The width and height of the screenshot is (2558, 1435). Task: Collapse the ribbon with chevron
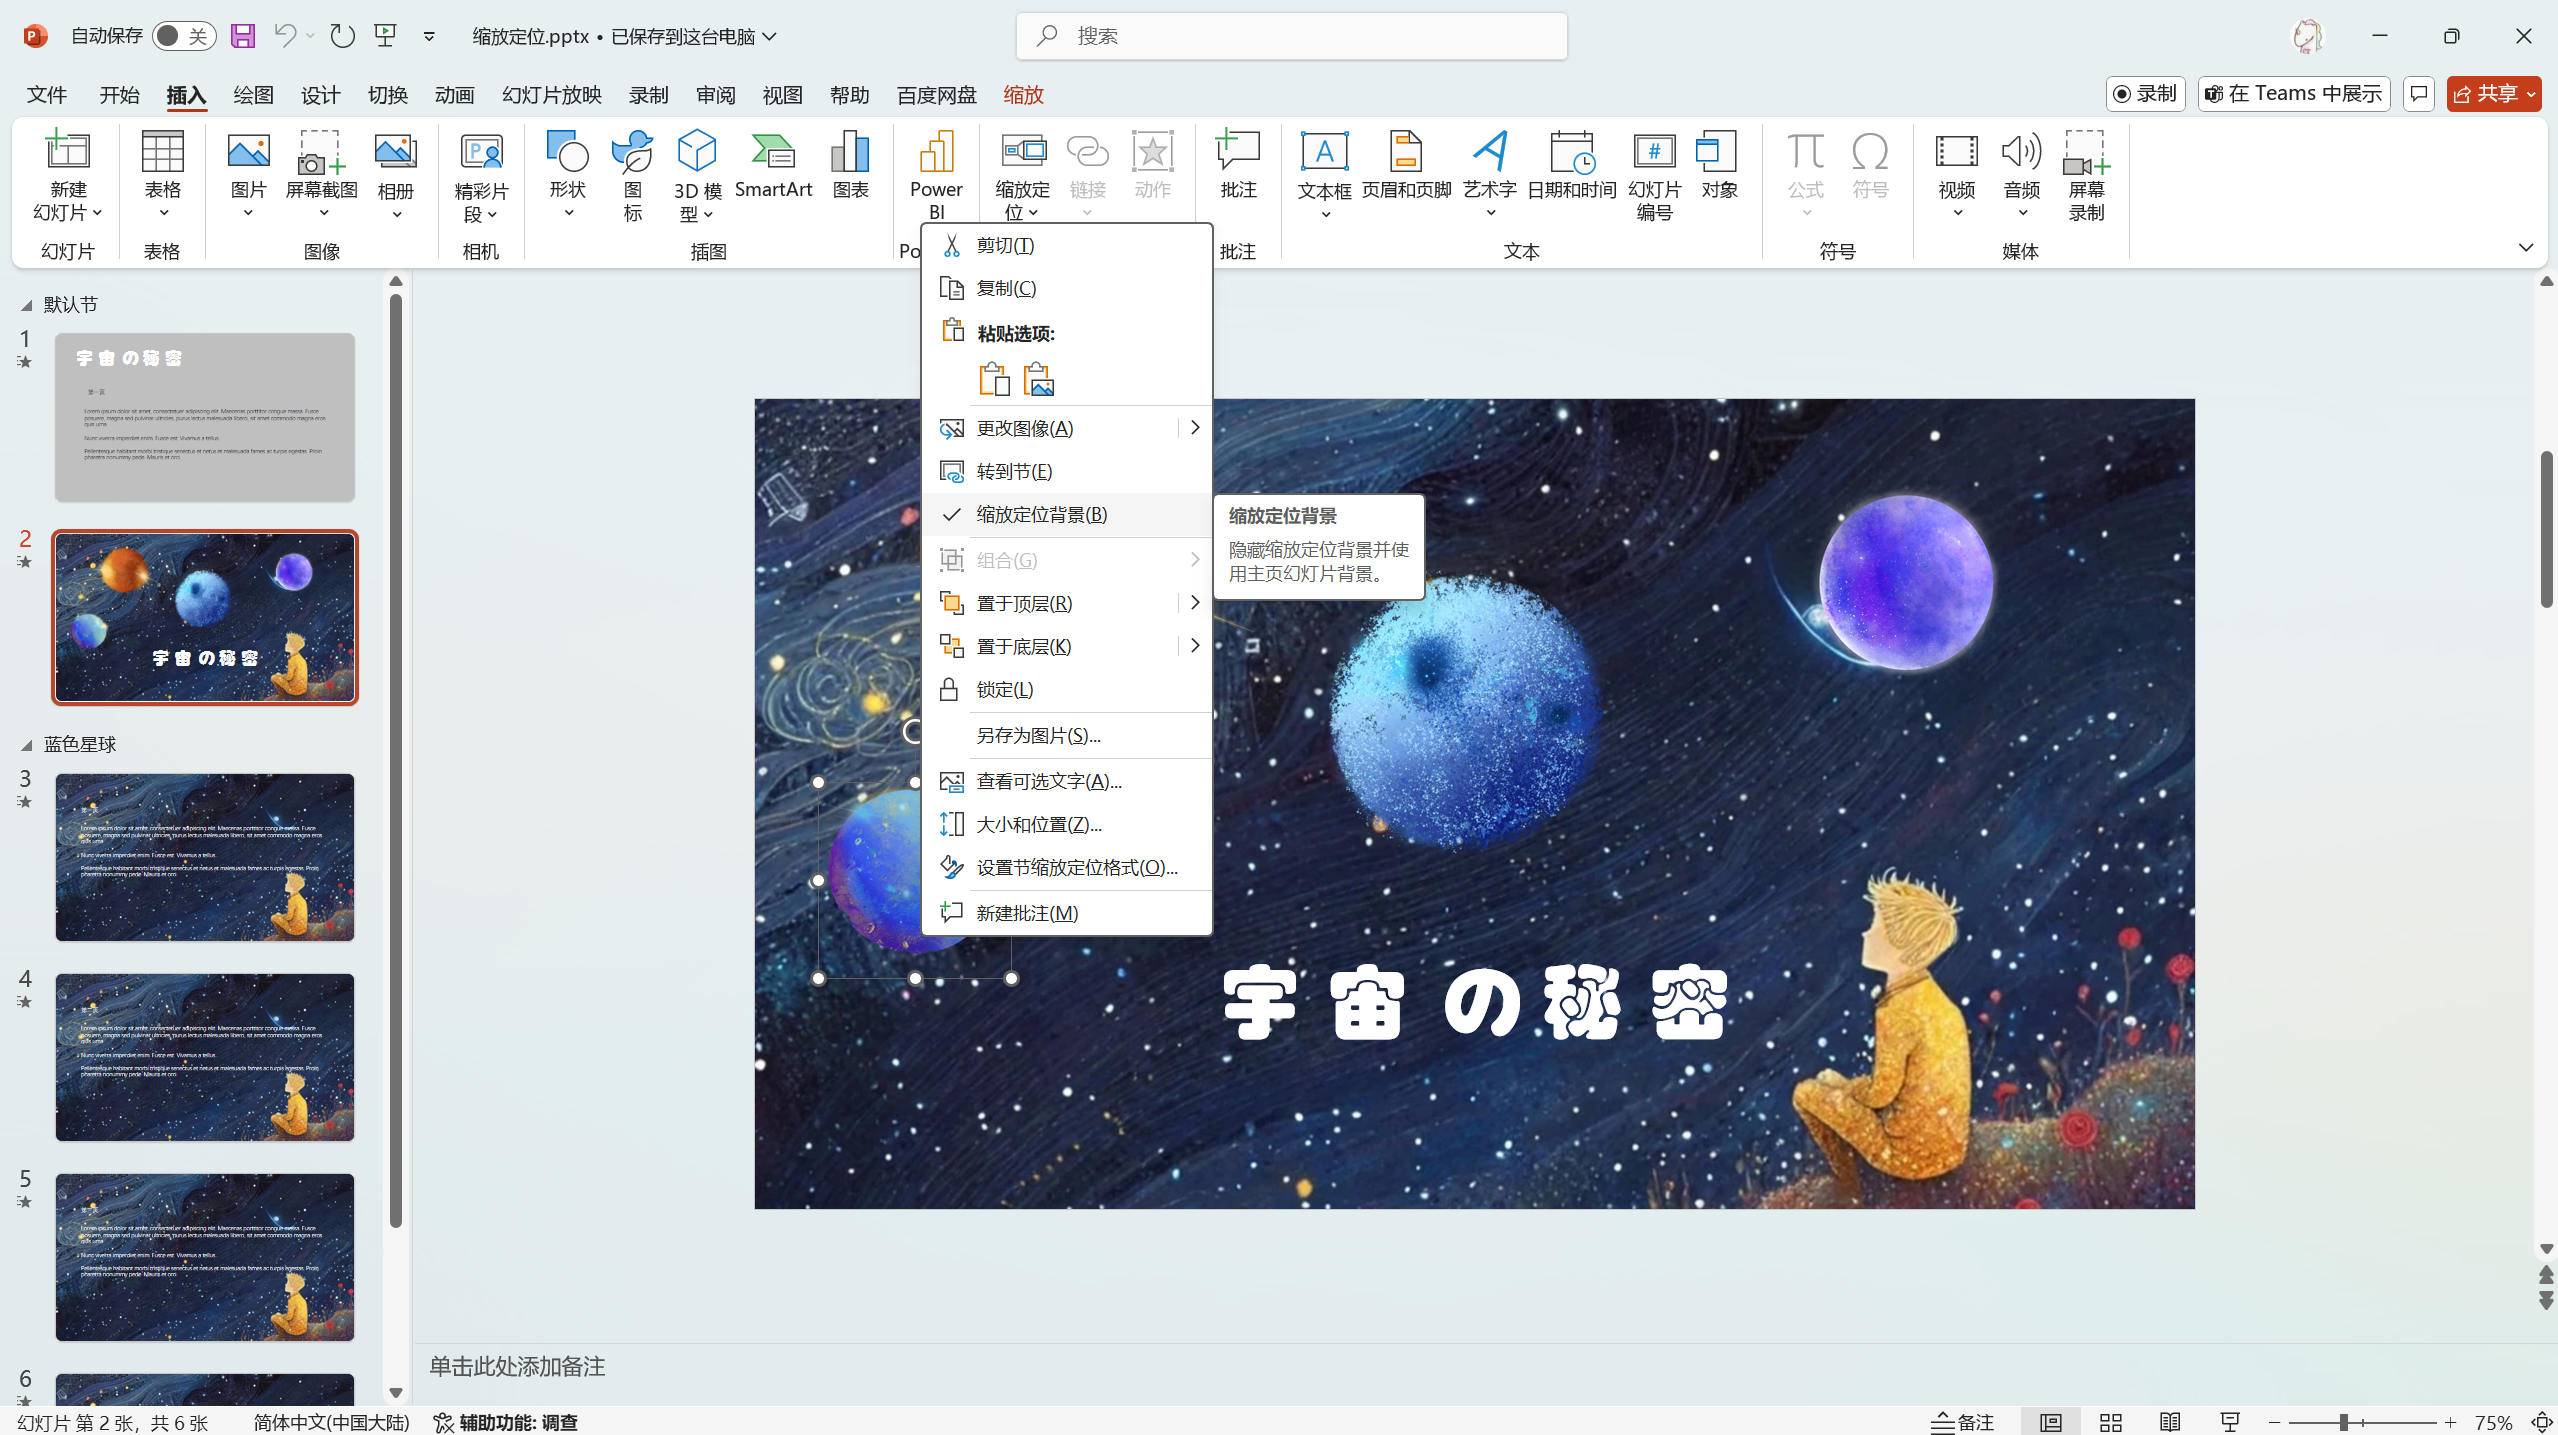click(x=2526, y=247)
